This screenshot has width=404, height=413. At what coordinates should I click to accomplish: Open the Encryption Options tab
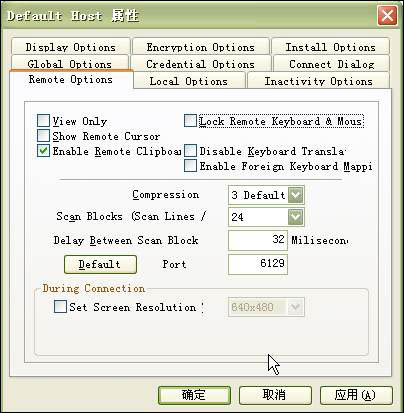200,47
